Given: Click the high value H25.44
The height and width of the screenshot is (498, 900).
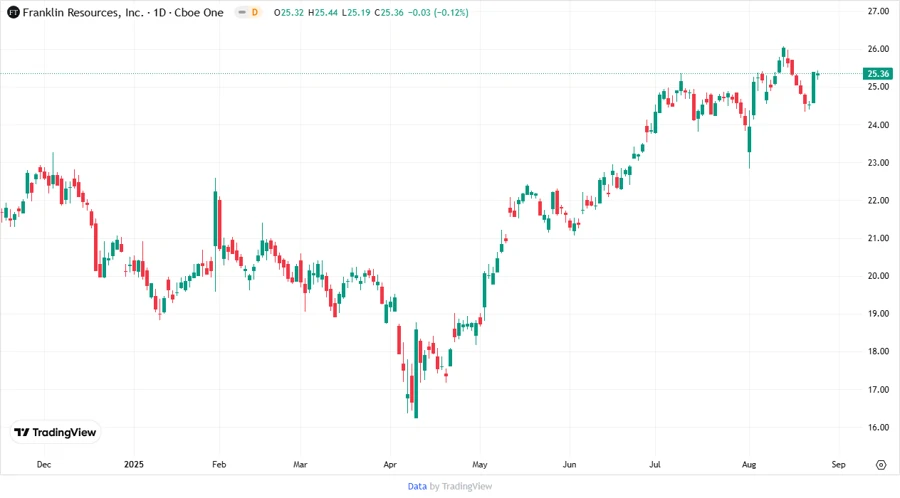Looking at the screenshot, I should point(323,13).
